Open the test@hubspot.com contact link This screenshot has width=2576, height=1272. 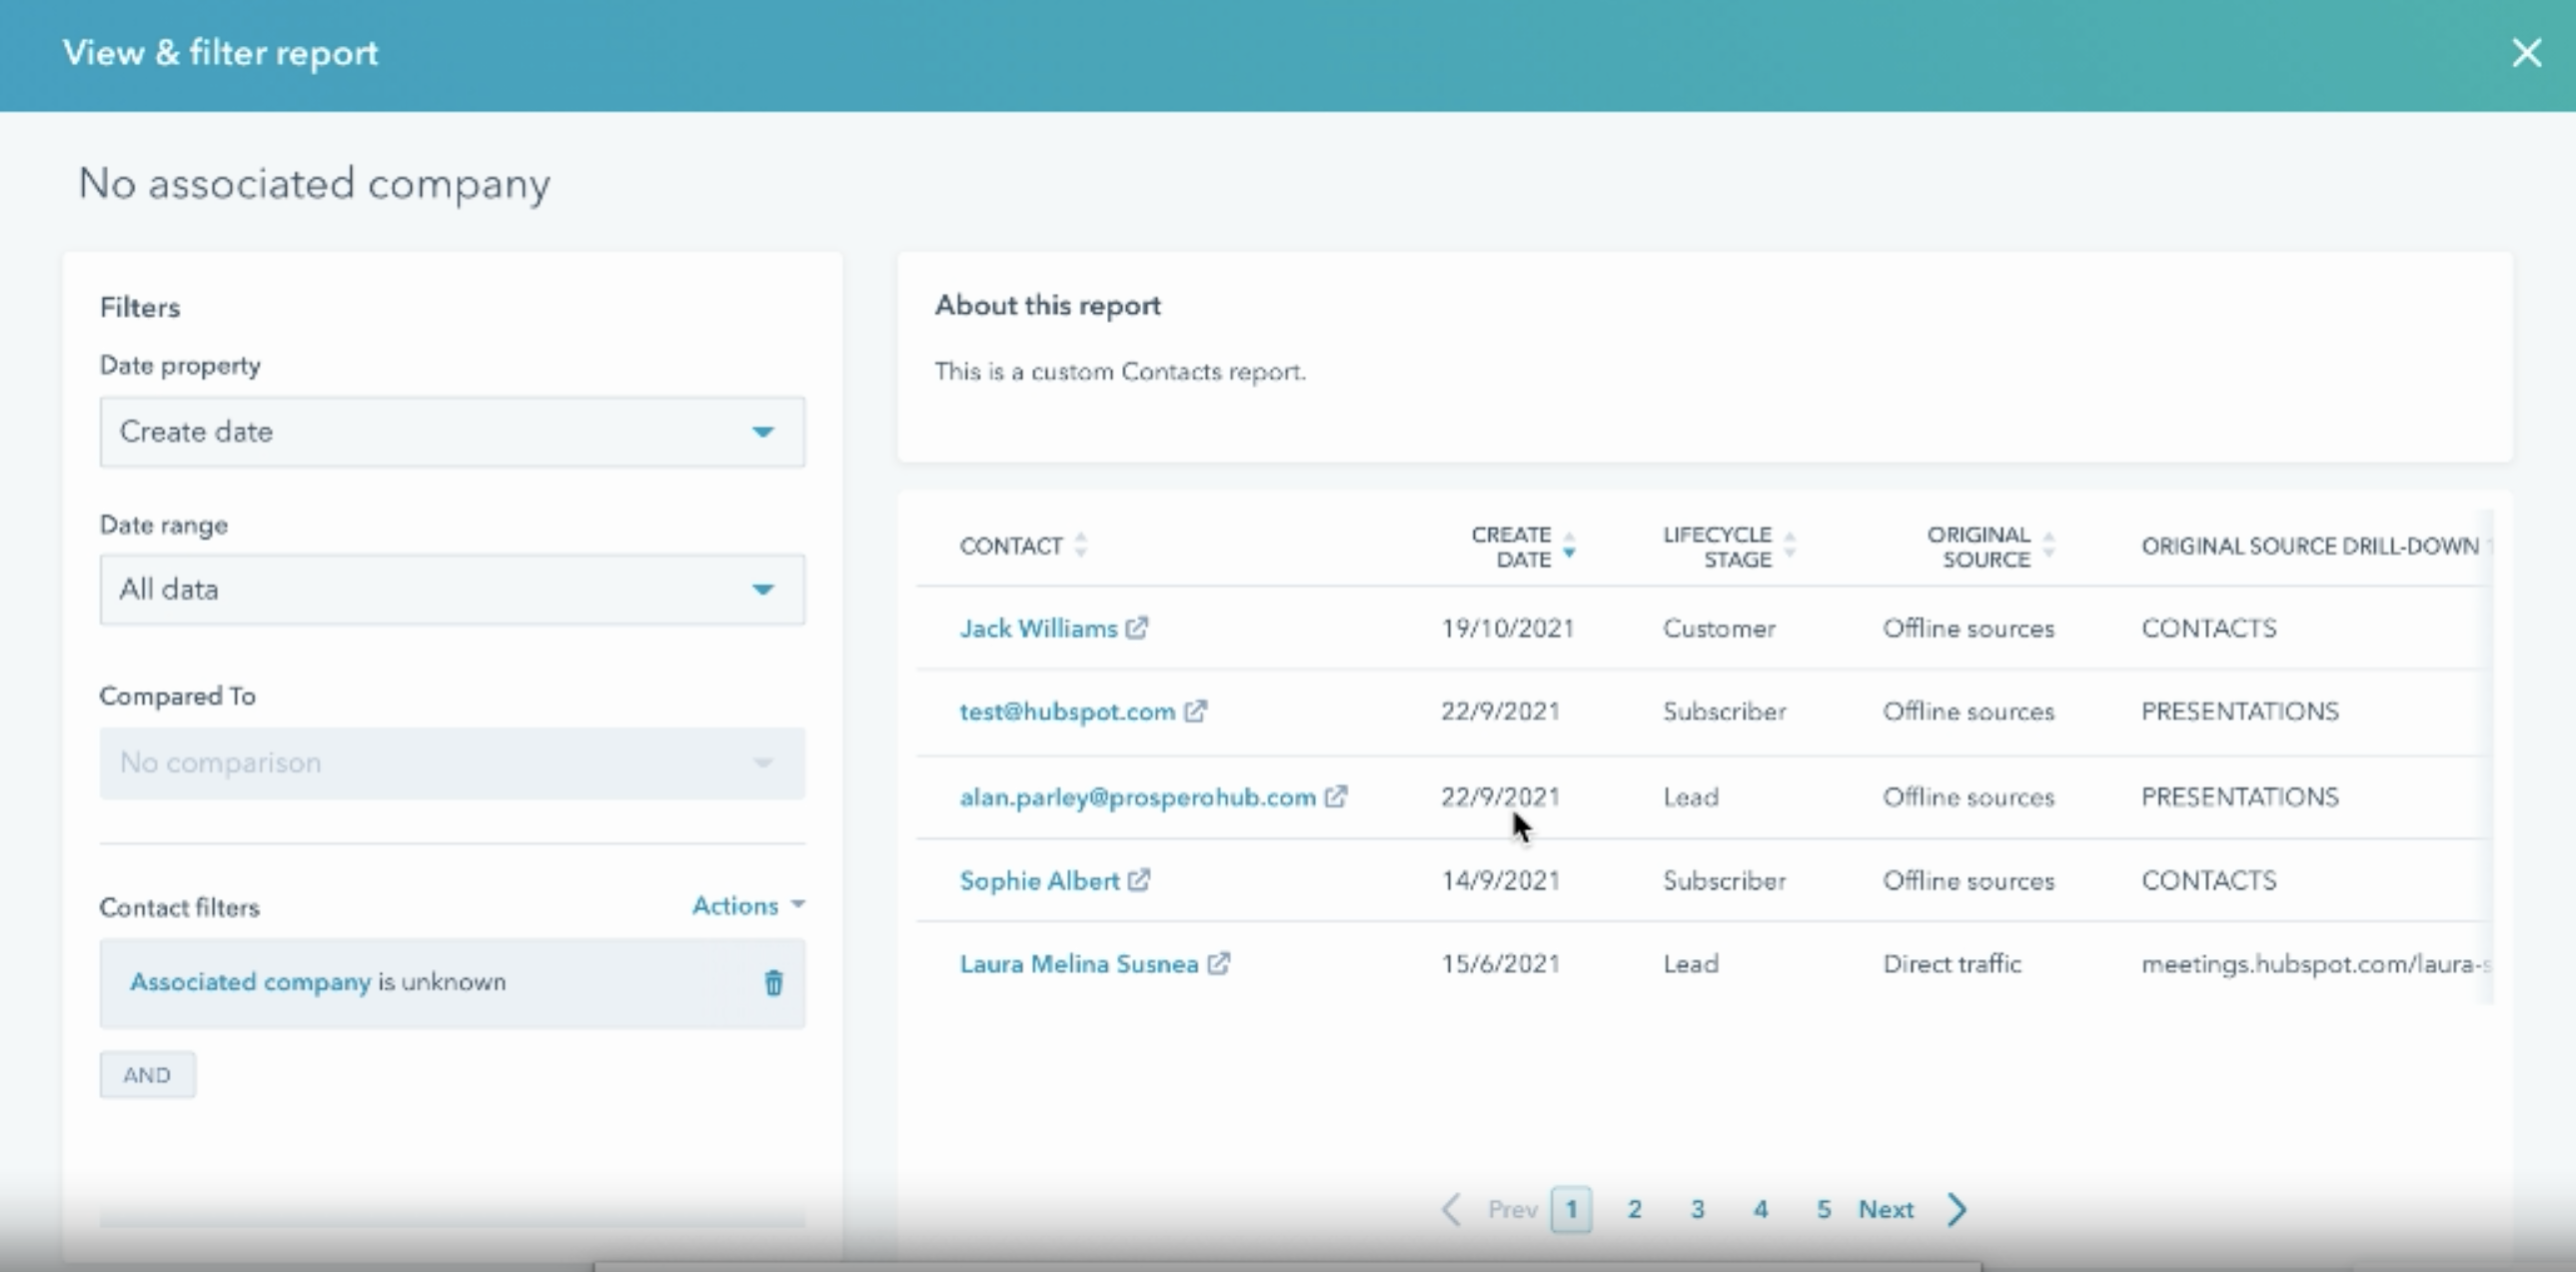(1067, 711)
